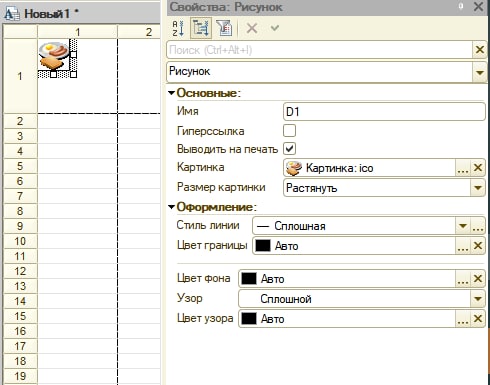The image size is (490, 385).
Task: Click the Новый1 document icon
Action: [x=12, y=13]
